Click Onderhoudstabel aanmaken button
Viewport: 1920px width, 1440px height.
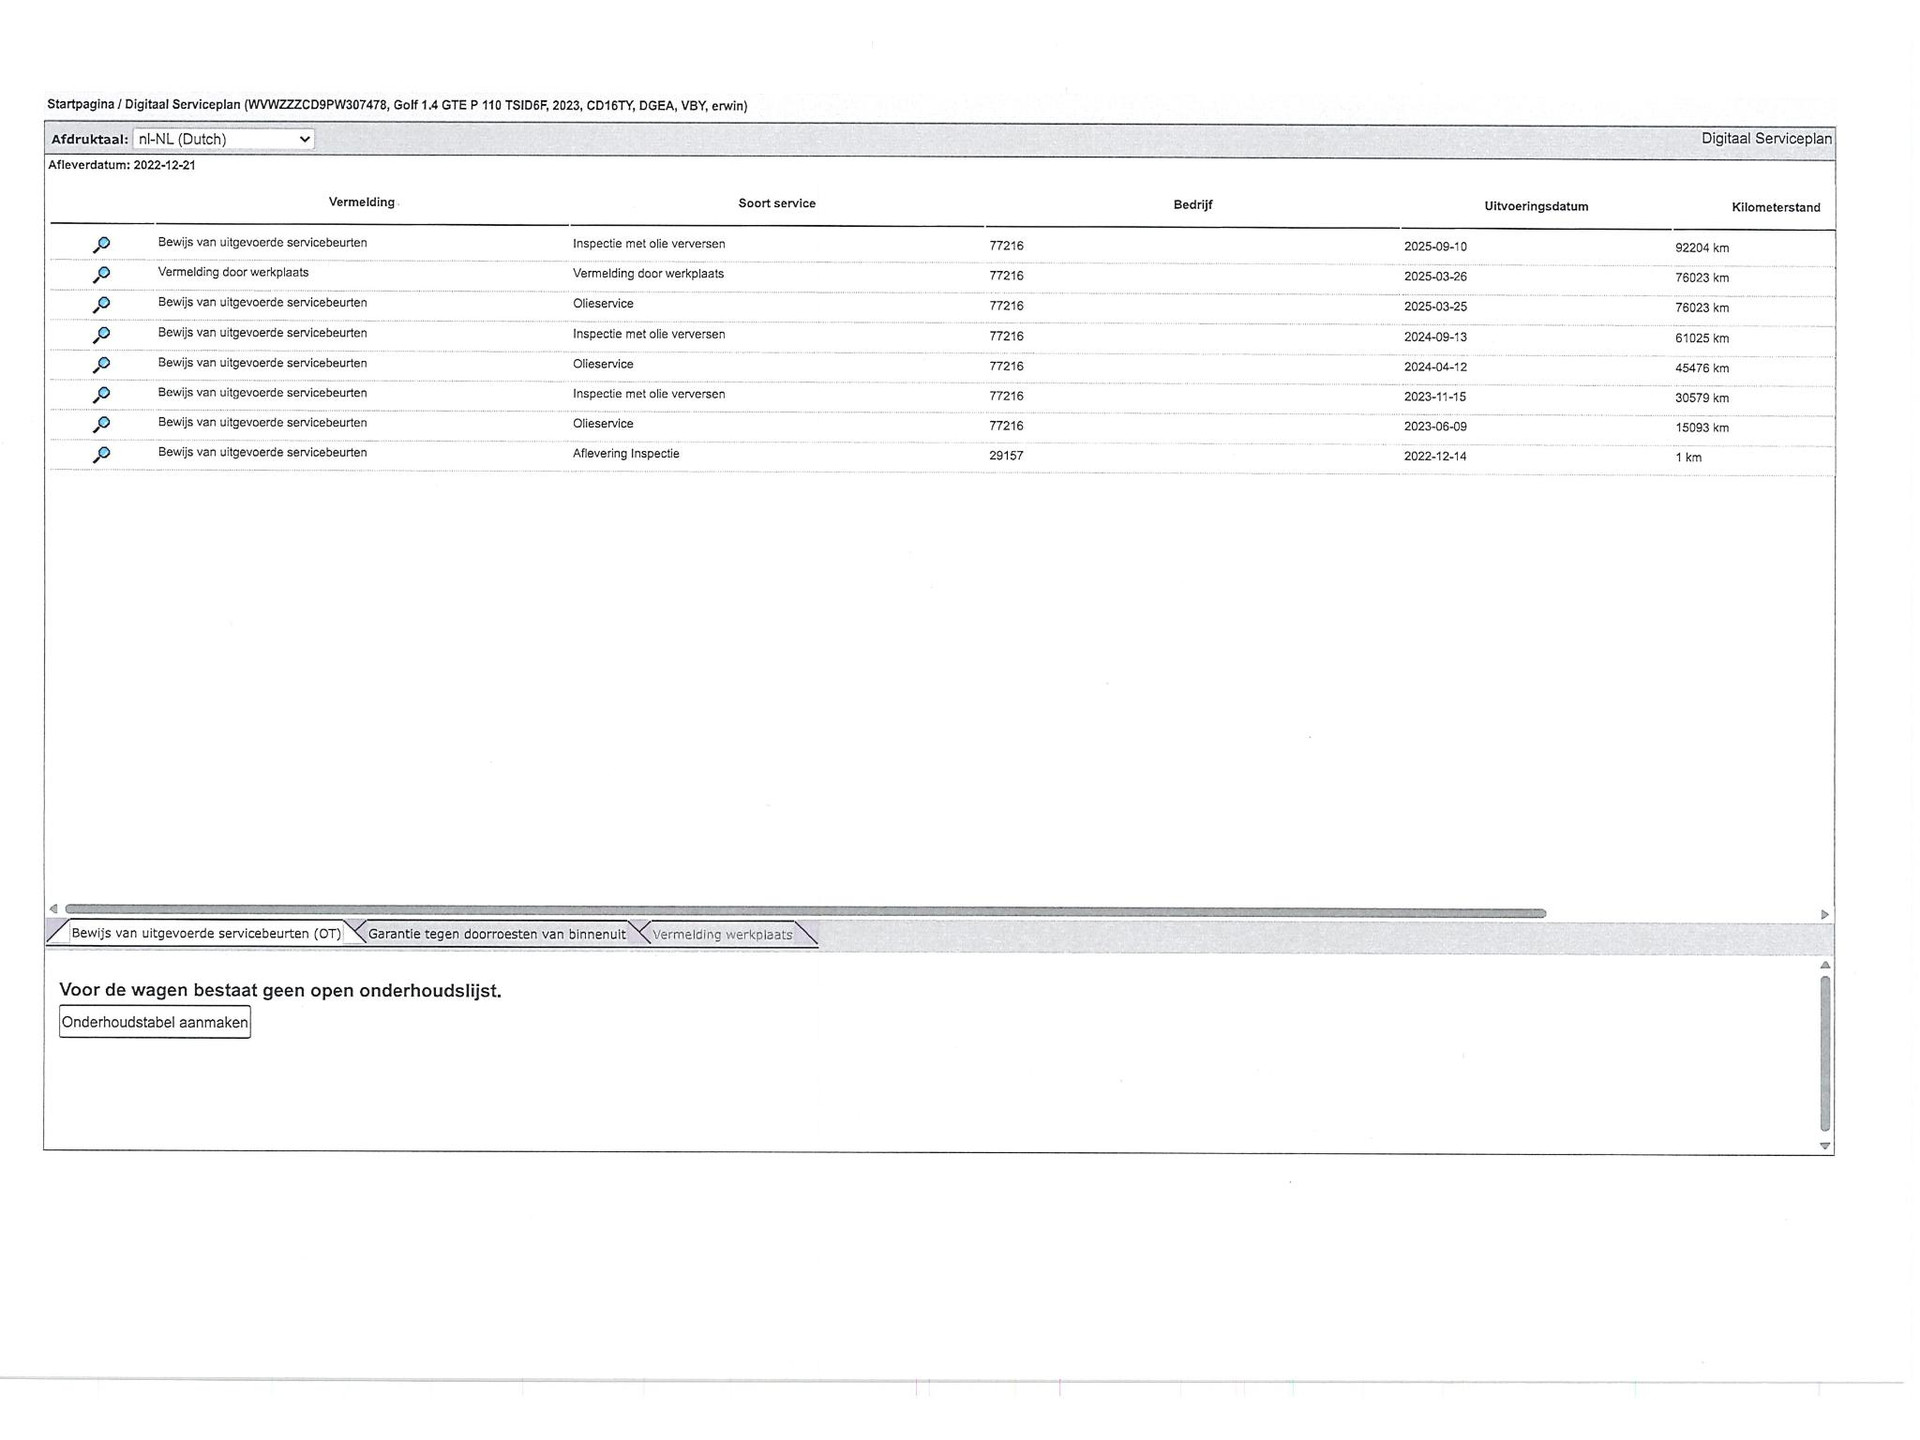pos(155,1022)
